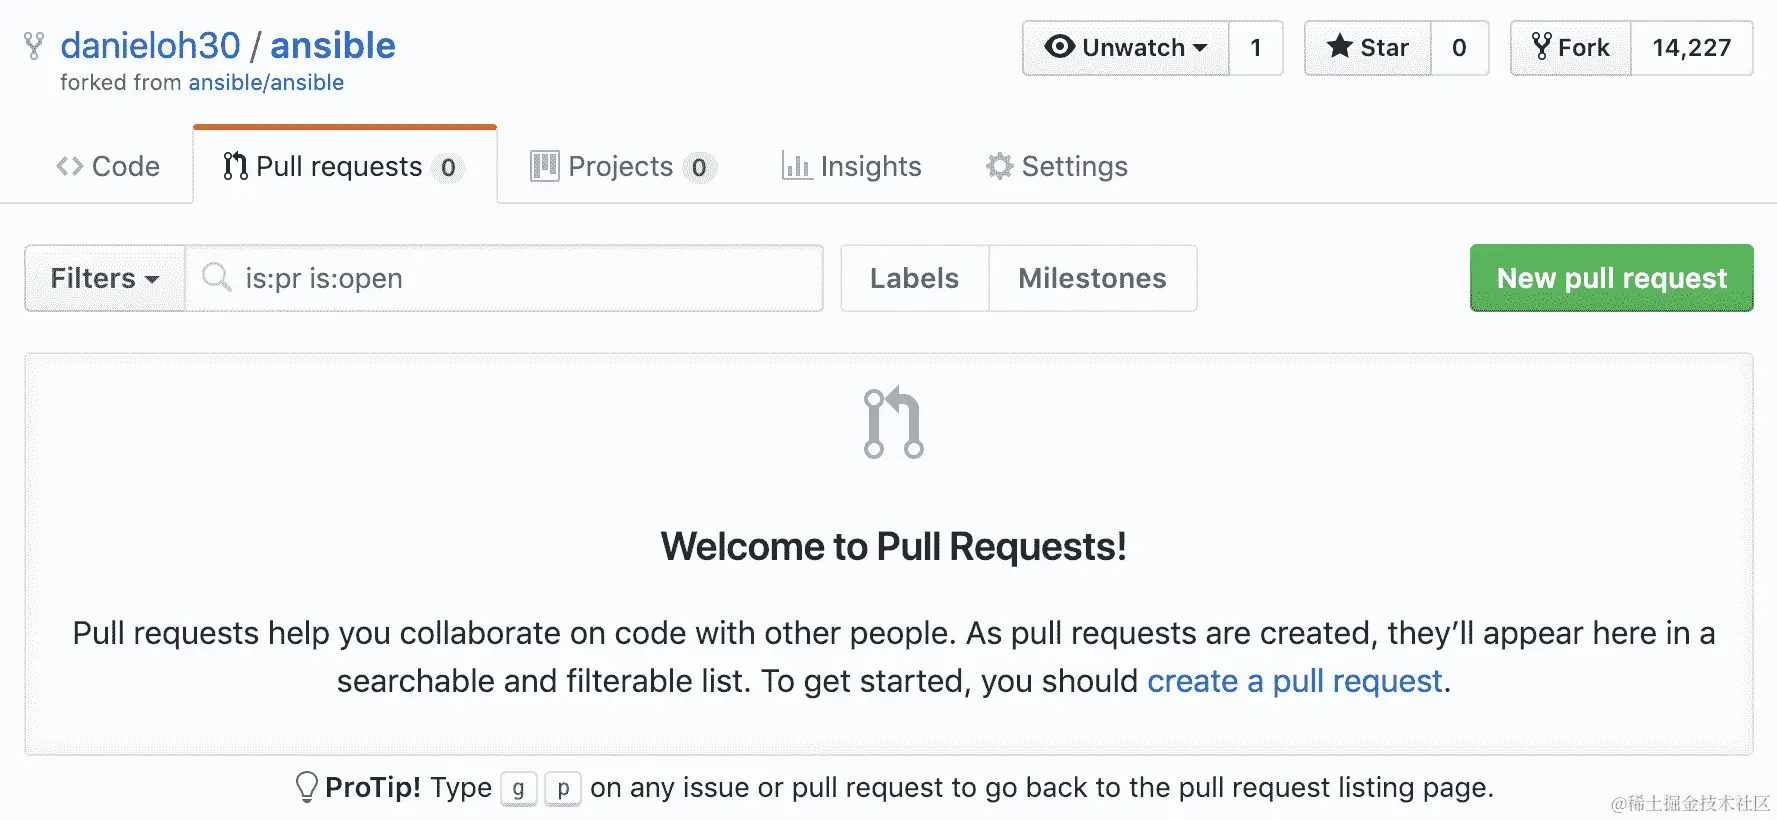Switch to the Code tab
Viewport: 1777px width, 820px height.
(108, 166)
